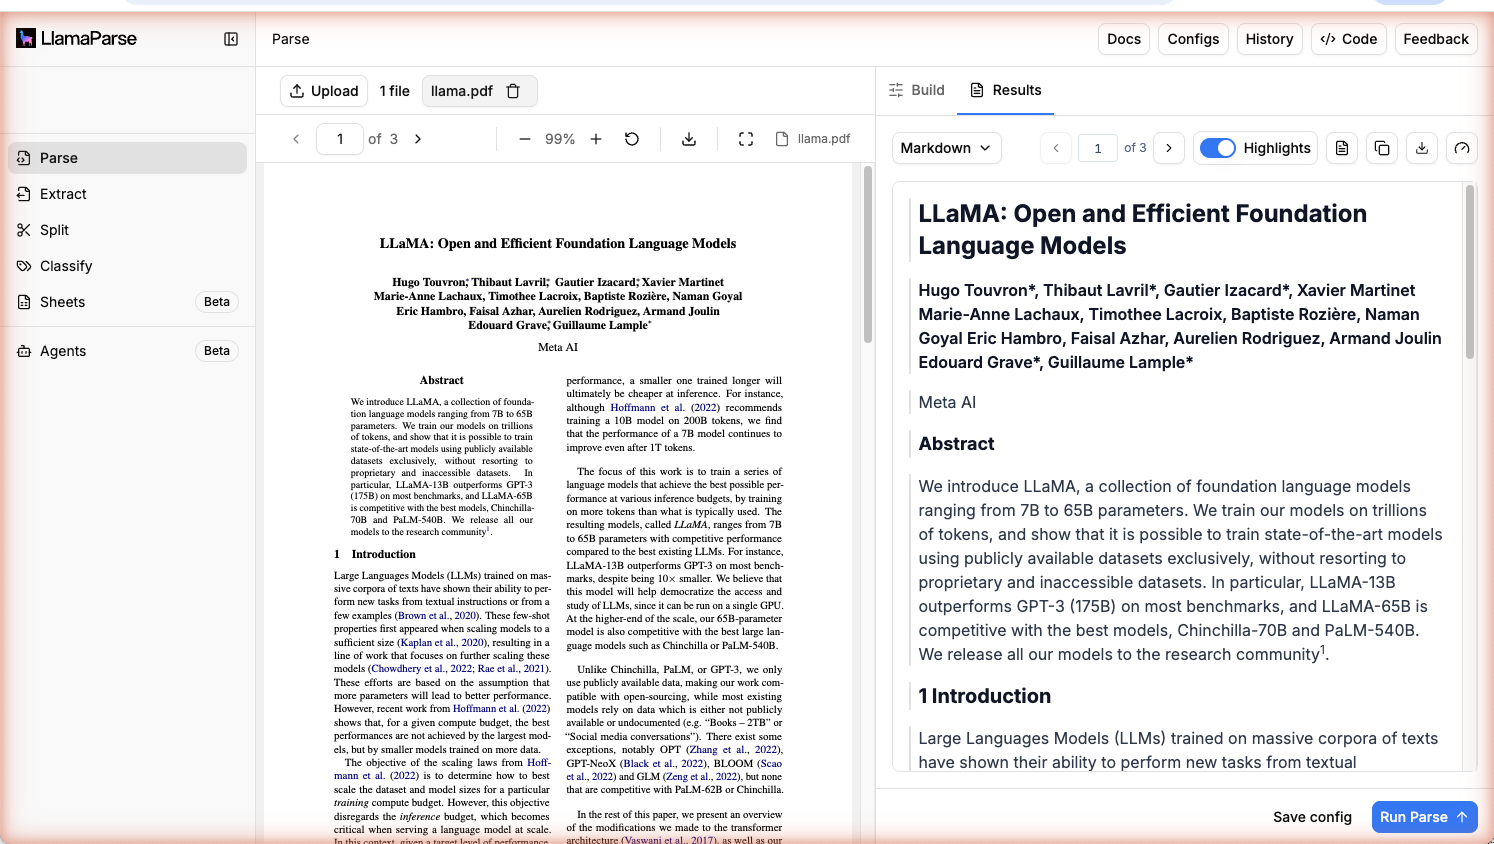Viewport: 1494px width, 844px height.
Task: Delete the uploaded llama.pdf file
Action: [x=513, y=90]
